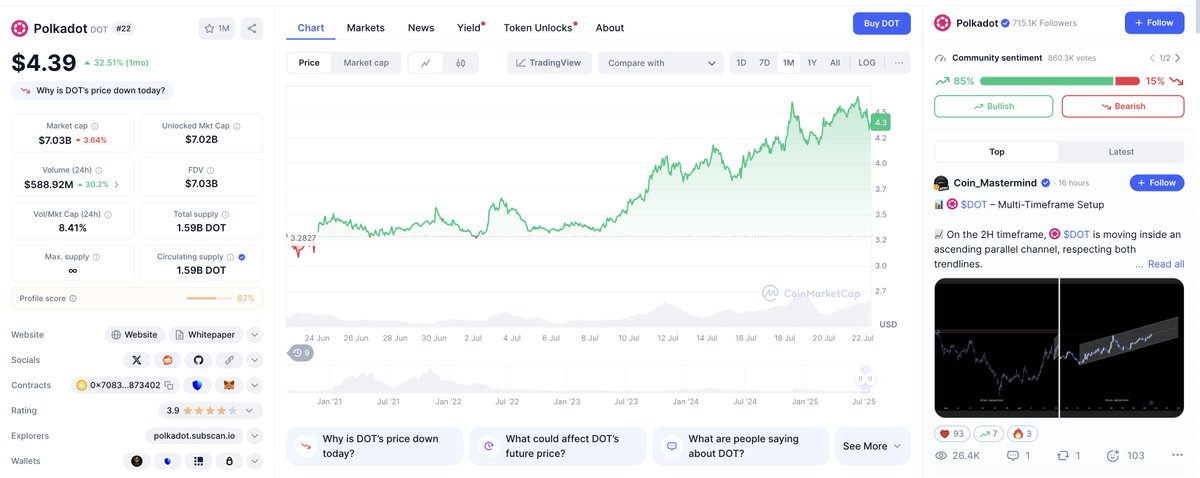Viewport: 1200px width, 478px height.
Task: Switch to line chart view icon
Action: pos(426,62)
